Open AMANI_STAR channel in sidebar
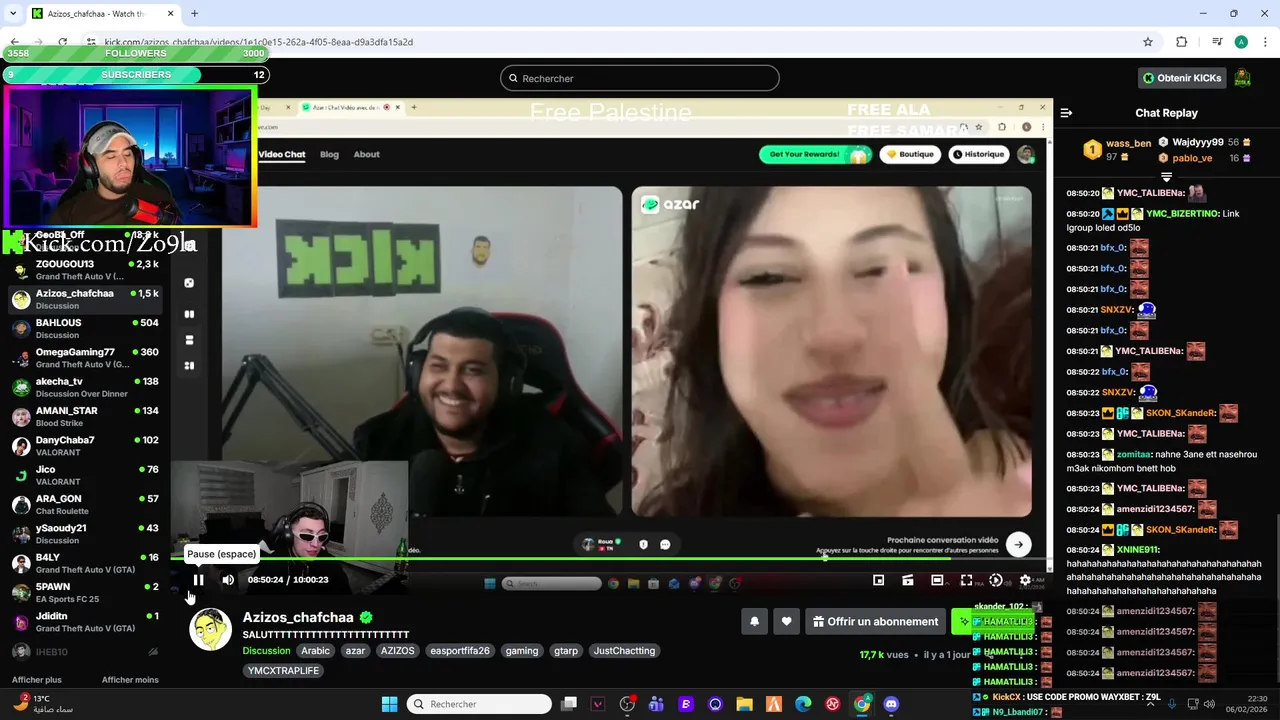 point(85,417)
